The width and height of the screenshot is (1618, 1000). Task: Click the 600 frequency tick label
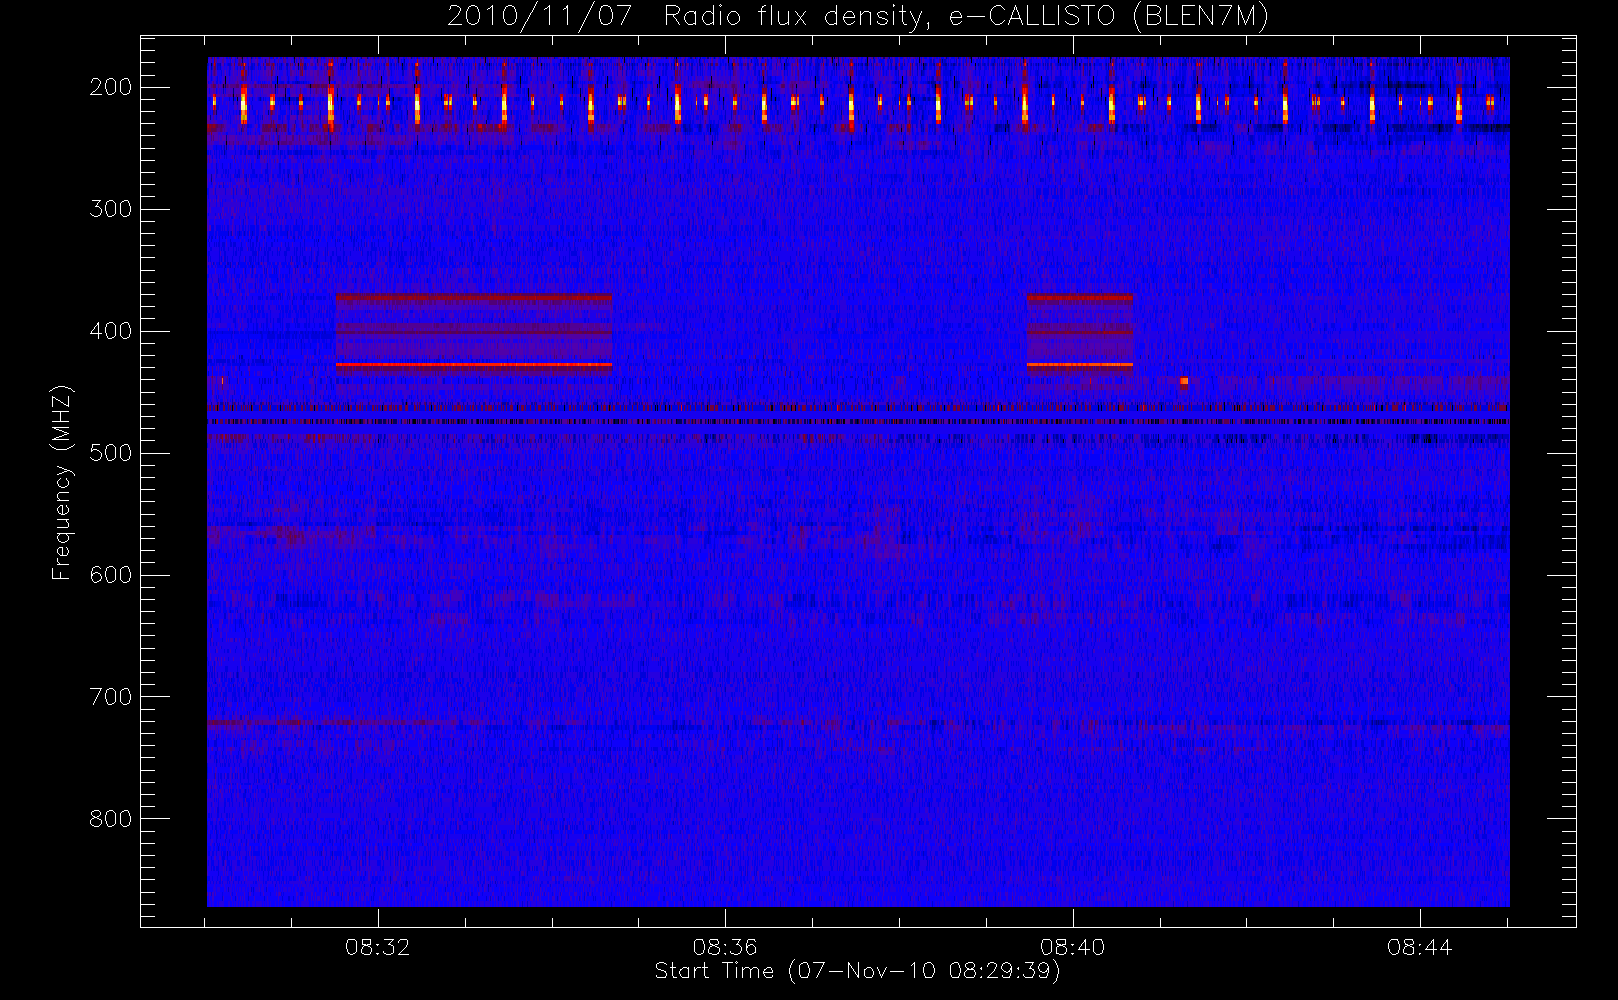tap(111, 575)
